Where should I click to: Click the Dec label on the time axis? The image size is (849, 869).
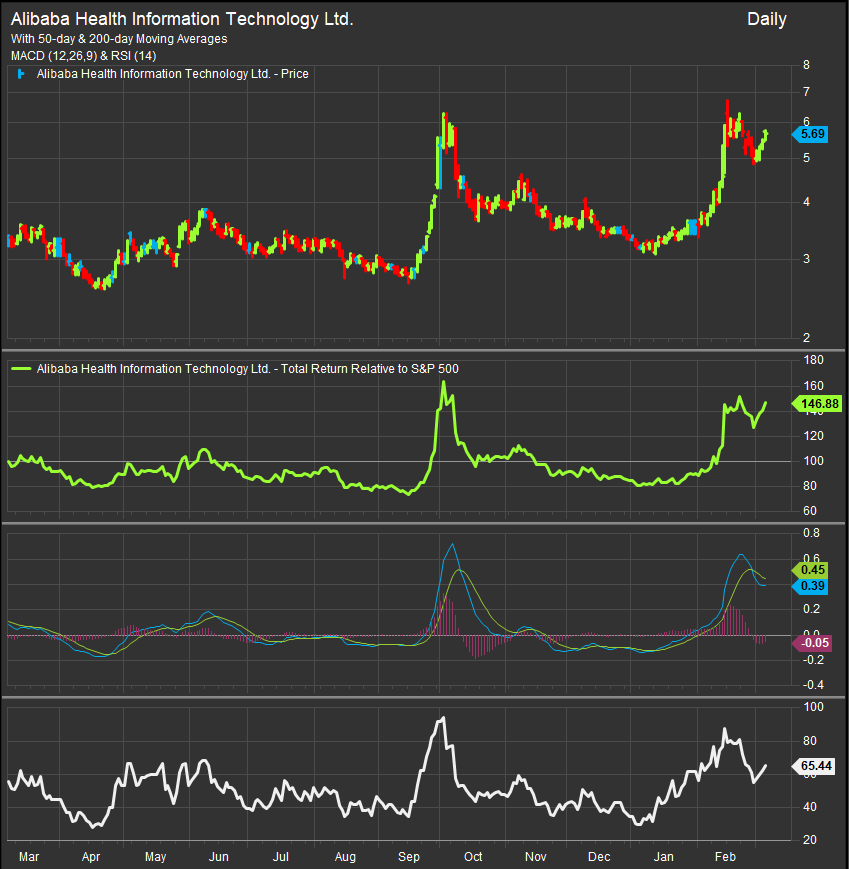599,857
